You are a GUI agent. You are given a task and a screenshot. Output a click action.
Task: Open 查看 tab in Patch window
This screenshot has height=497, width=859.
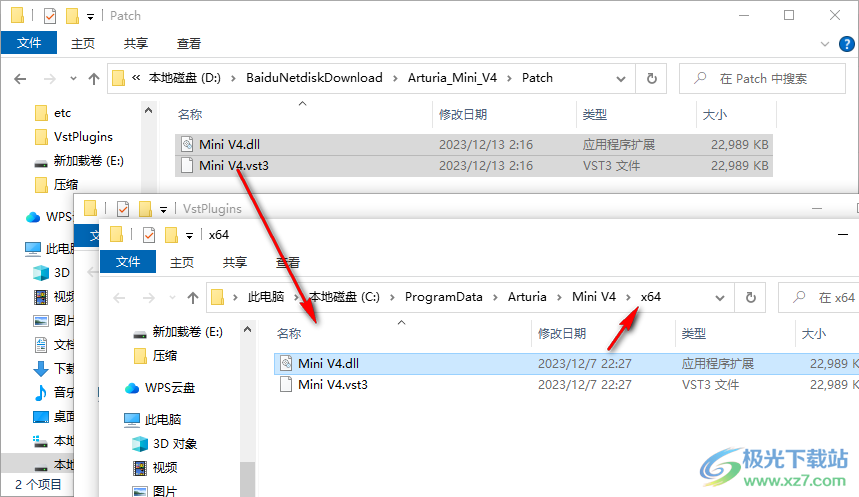(189, 44)
